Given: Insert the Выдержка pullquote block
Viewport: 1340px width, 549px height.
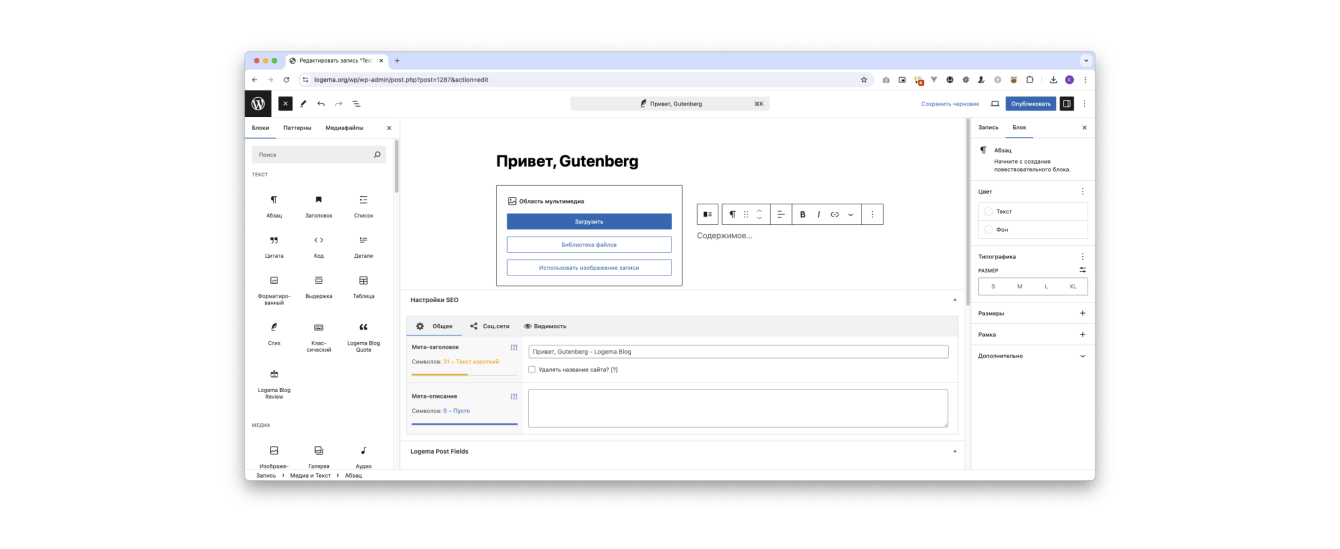Looking at the screenshot, I should pos(319,287).
